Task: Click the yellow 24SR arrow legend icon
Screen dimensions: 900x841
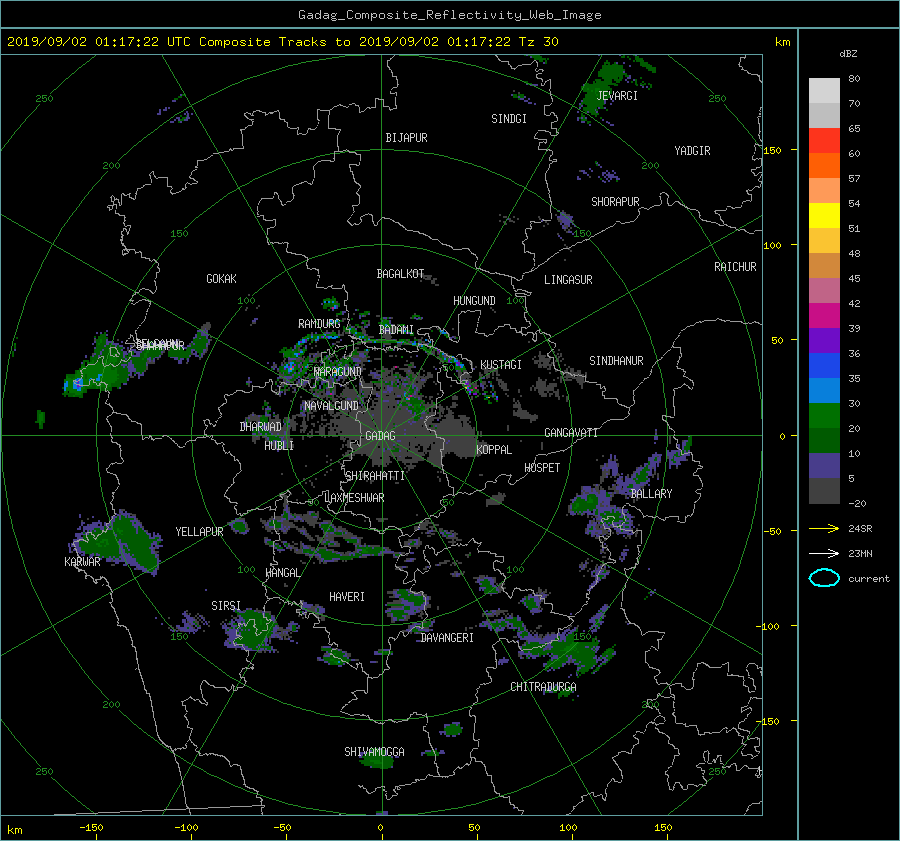Action: point(824,528)
